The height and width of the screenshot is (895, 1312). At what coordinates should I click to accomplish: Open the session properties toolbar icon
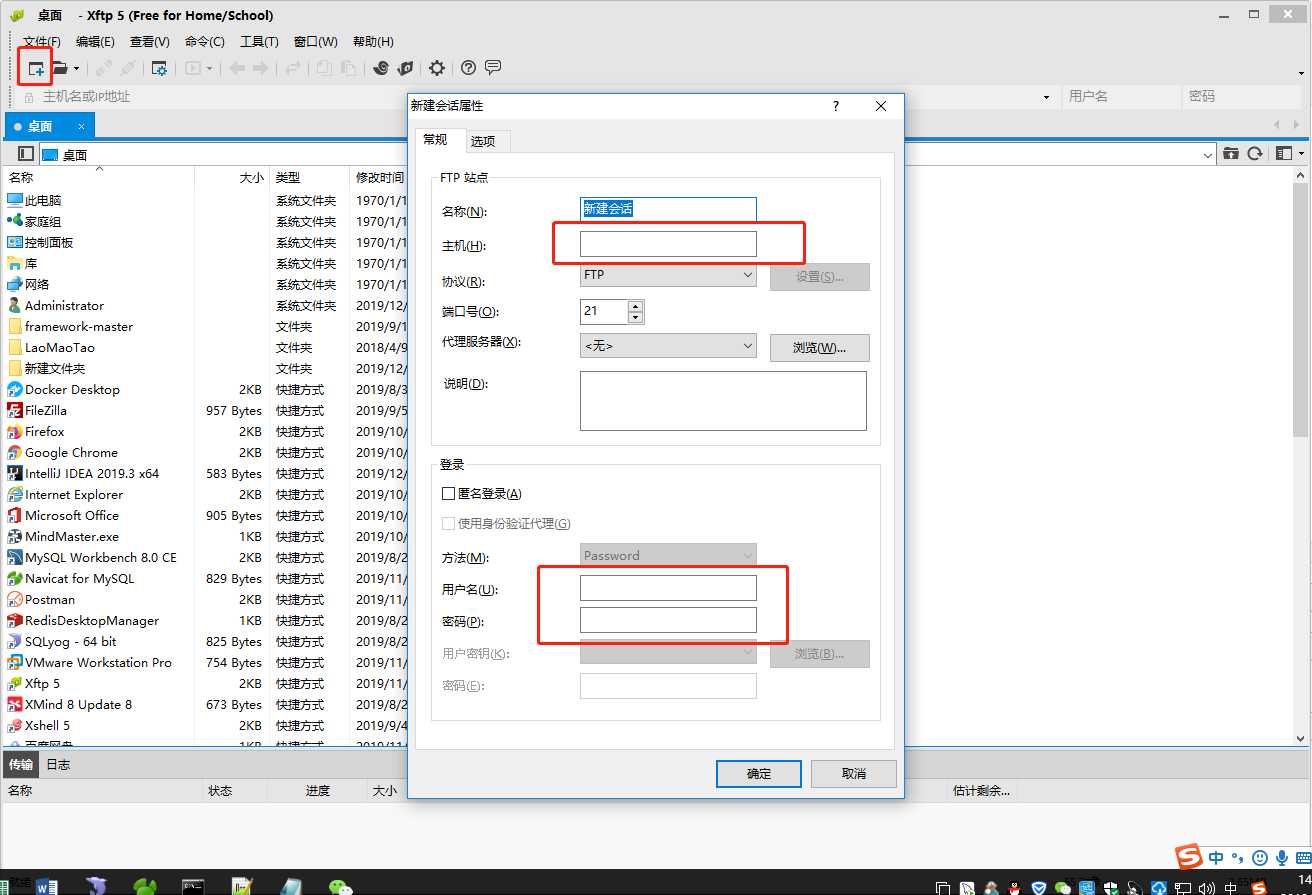pyautogui.click(x=159, y=68)
